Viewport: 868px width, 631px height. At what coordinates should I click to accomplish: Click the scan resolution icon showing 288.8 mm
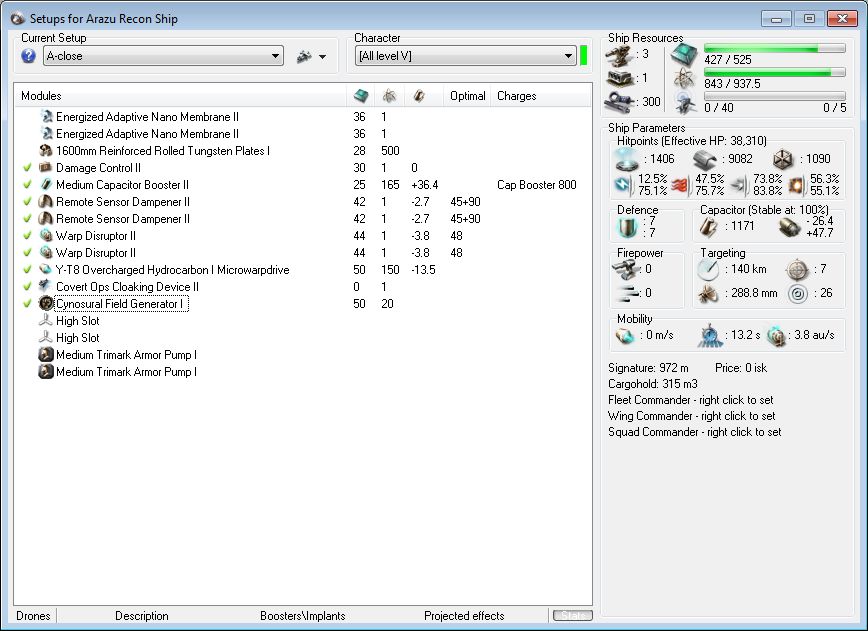pos(708,293)
